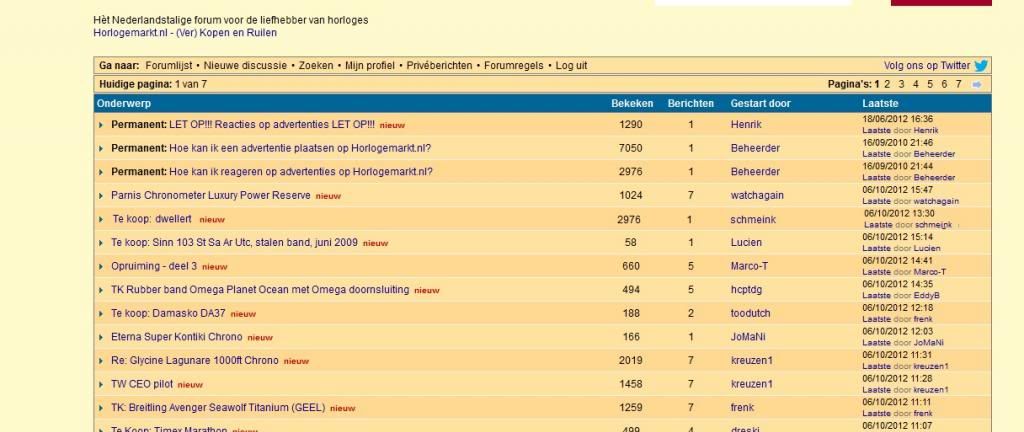Open Re: Glycine Lagunare 1000ft Chrono topic
This screenshot has height=432, width=1024.
(194, 360)
